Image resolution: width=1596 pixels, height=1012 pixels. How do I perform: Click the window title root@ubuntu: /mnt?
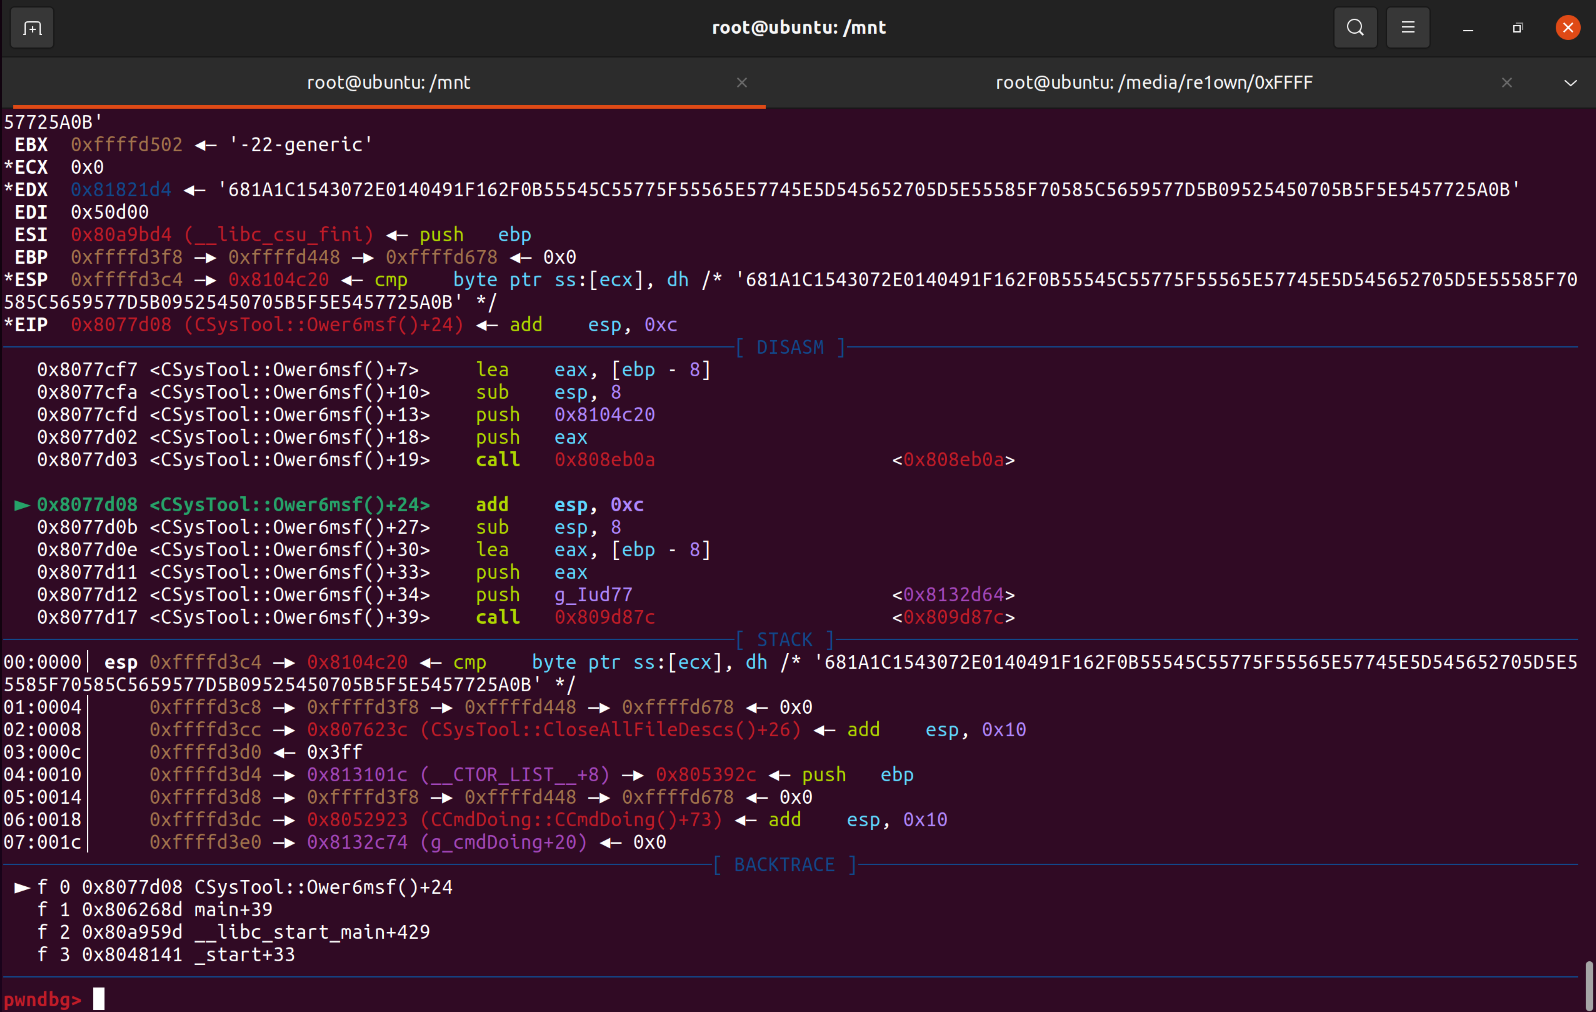coord(798,28)
